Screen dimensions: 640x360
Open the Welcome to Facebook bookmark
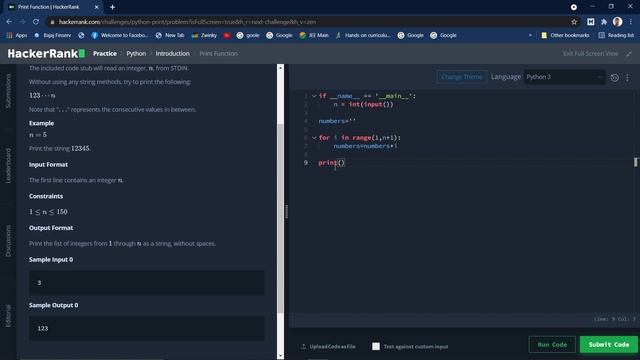pos(120,36)
